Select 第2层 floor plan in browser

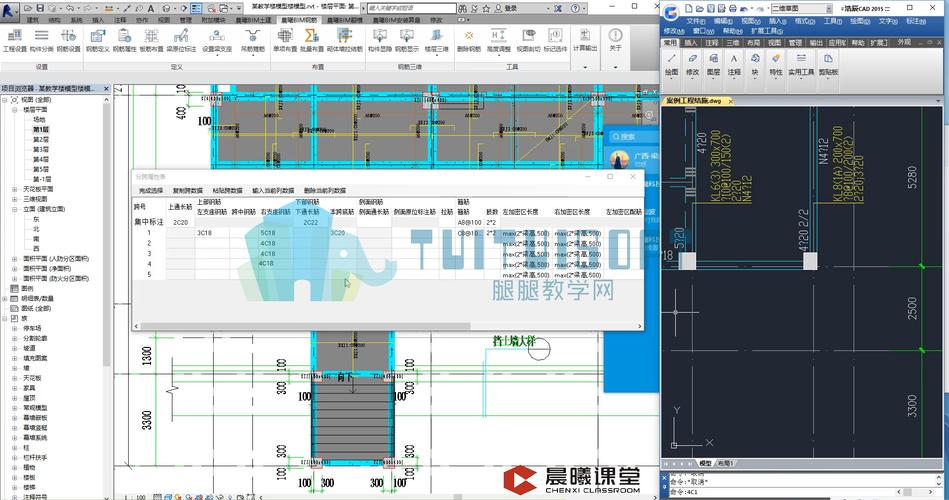(41, 139)
